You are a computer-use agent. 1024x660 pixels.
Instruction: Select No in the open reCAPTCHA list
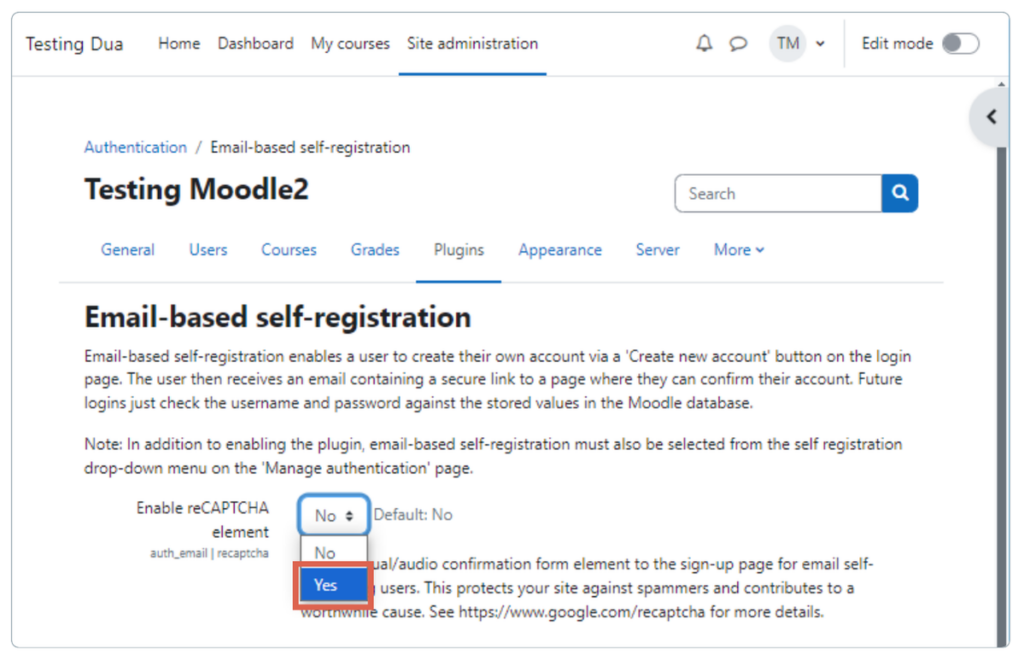pos(325,552)
